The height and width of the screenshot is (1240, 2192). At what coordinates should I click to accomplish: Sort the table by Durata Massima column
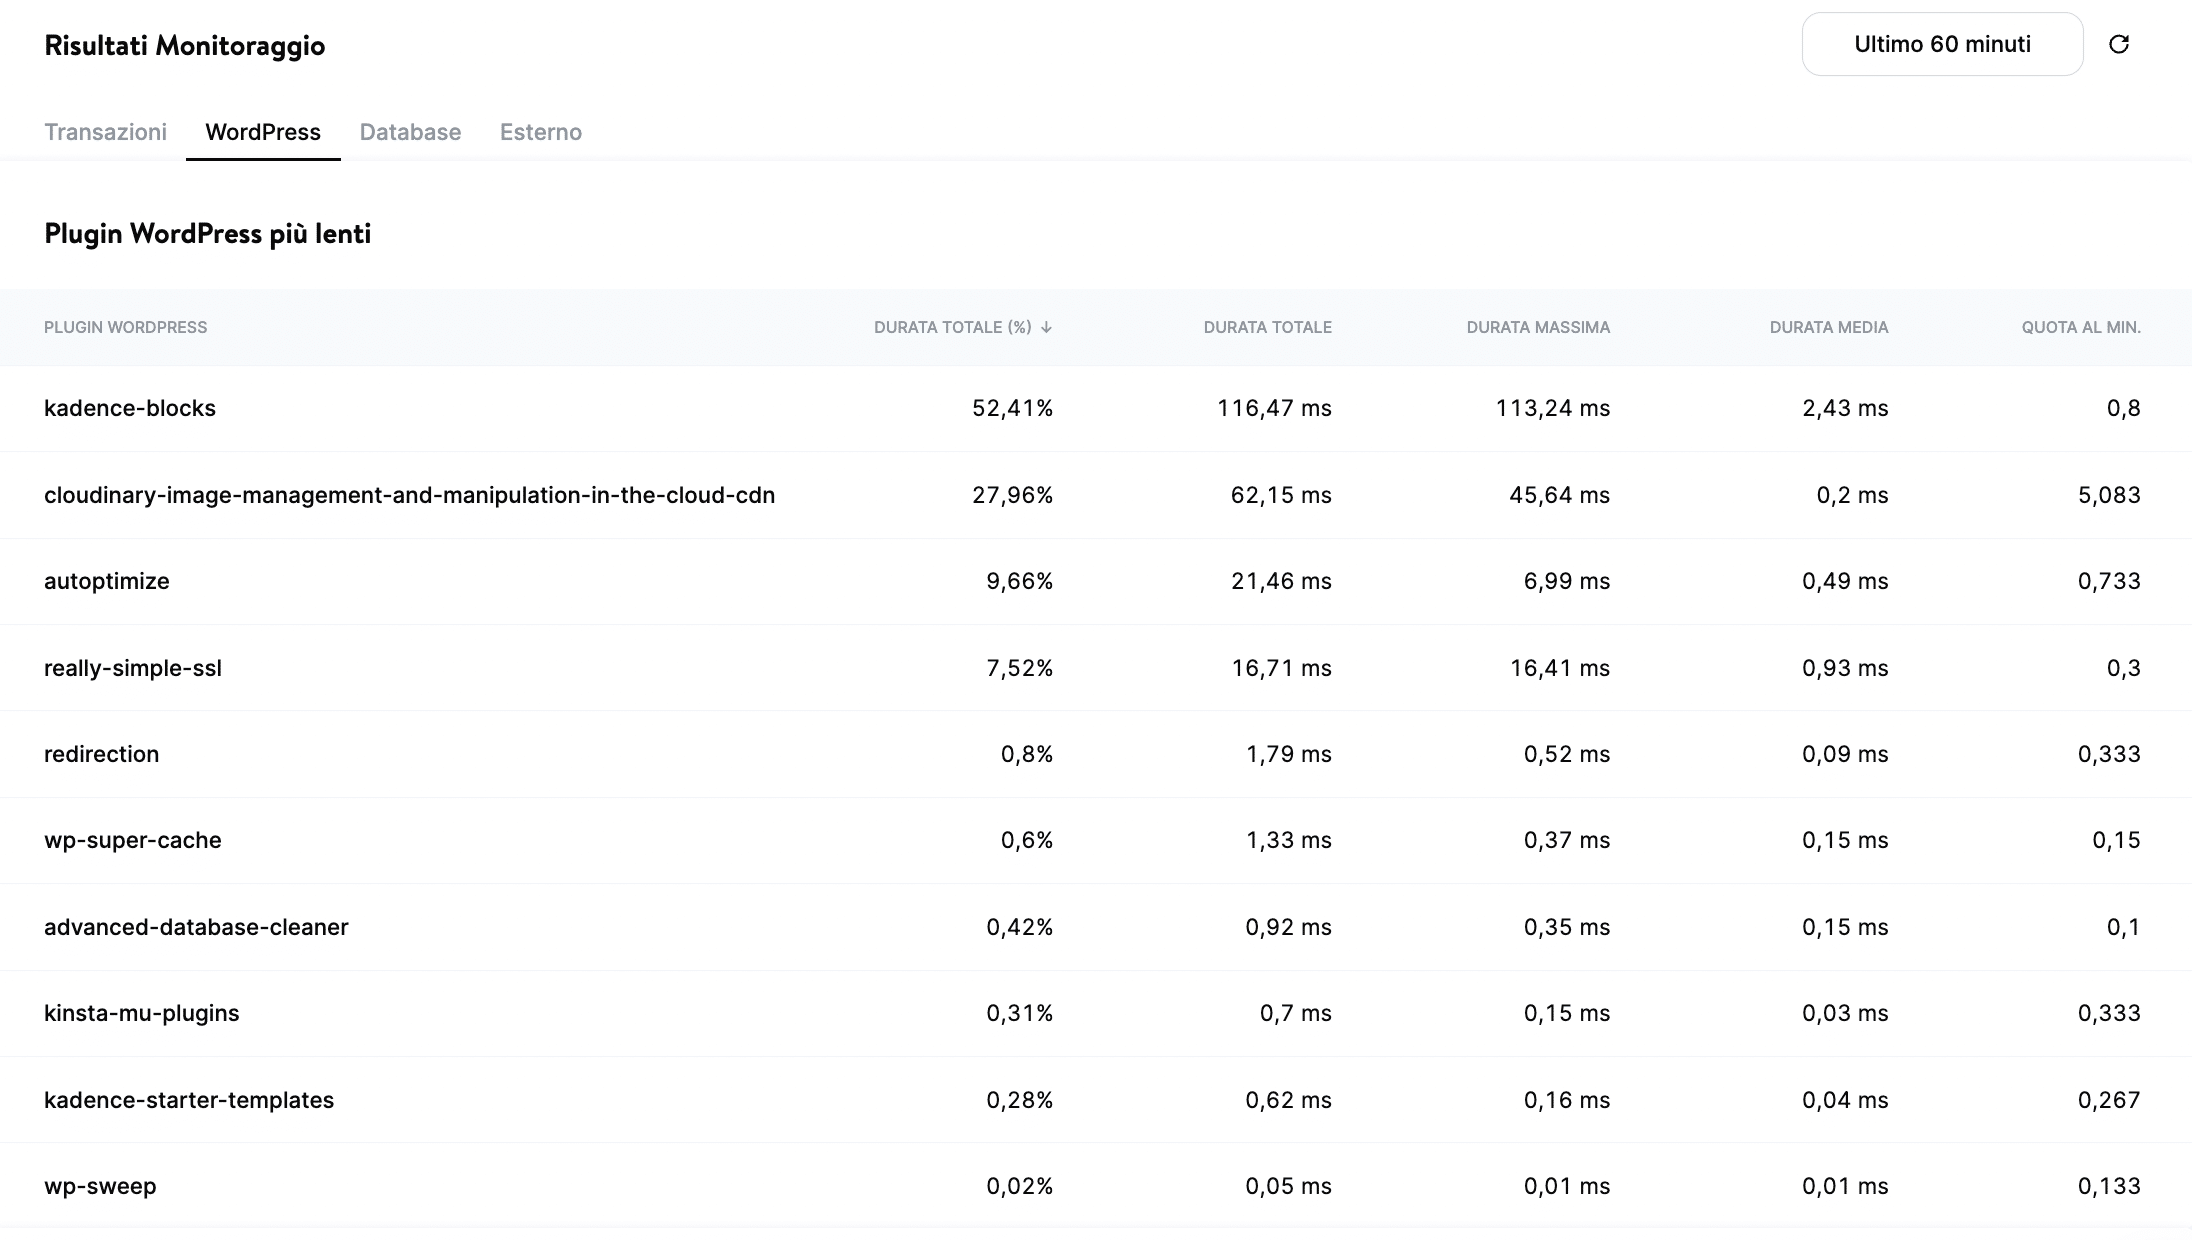point(1538,327)
